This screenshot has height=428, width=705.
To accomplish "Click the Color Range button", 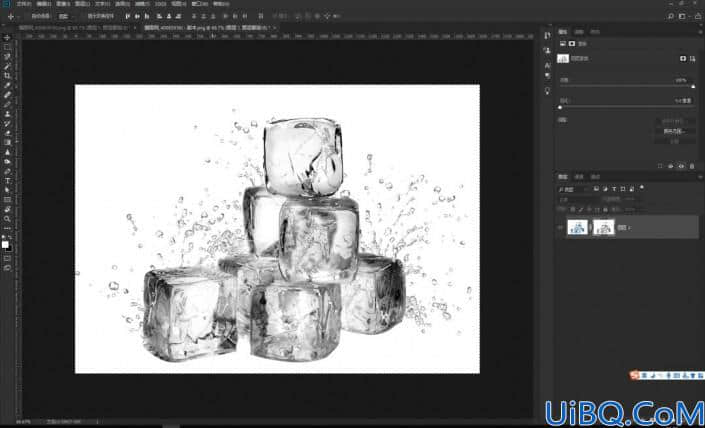I will tap(673, 131).
